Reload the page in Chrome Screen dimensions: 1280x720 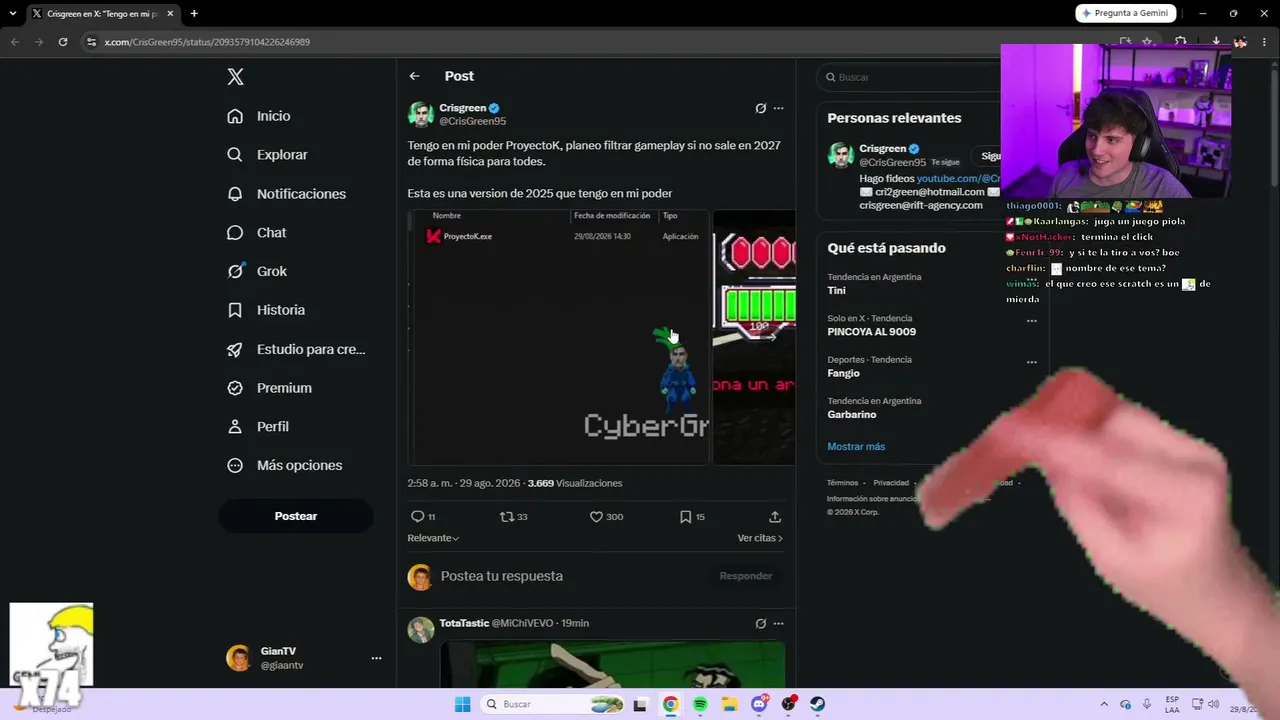[x=63, y=42]
